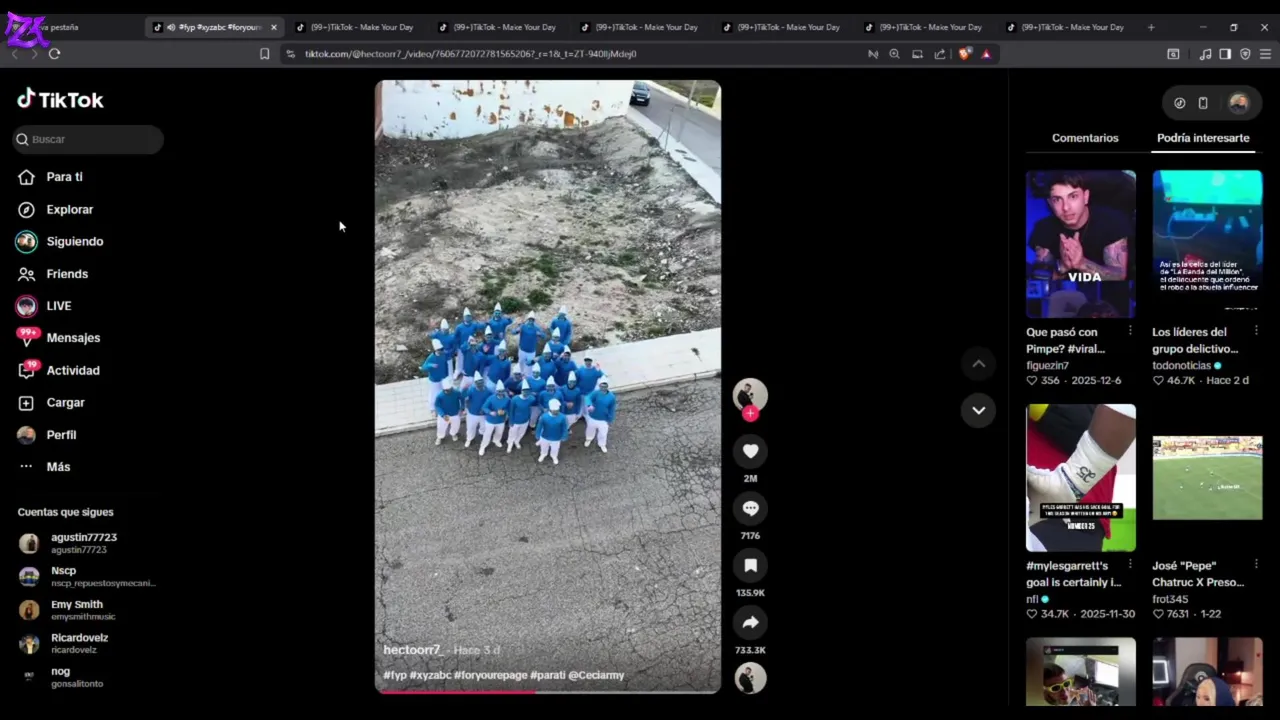Screen dimensions: 1280x720
Task: Reload the page with browser refresh icon
Action: pos(54,54)
